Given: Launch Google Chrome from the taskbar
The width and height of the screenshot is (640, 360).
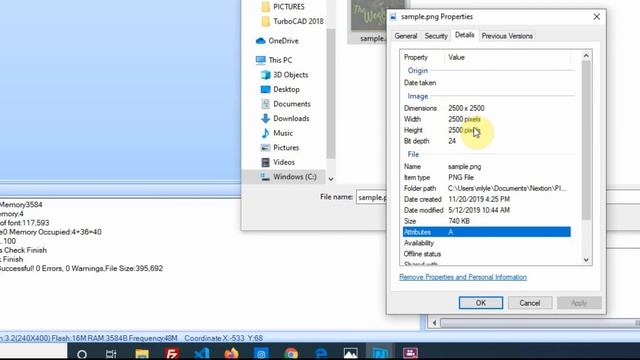Looking at the screenshot, I should pyautogui.click(x=291, y=353).
